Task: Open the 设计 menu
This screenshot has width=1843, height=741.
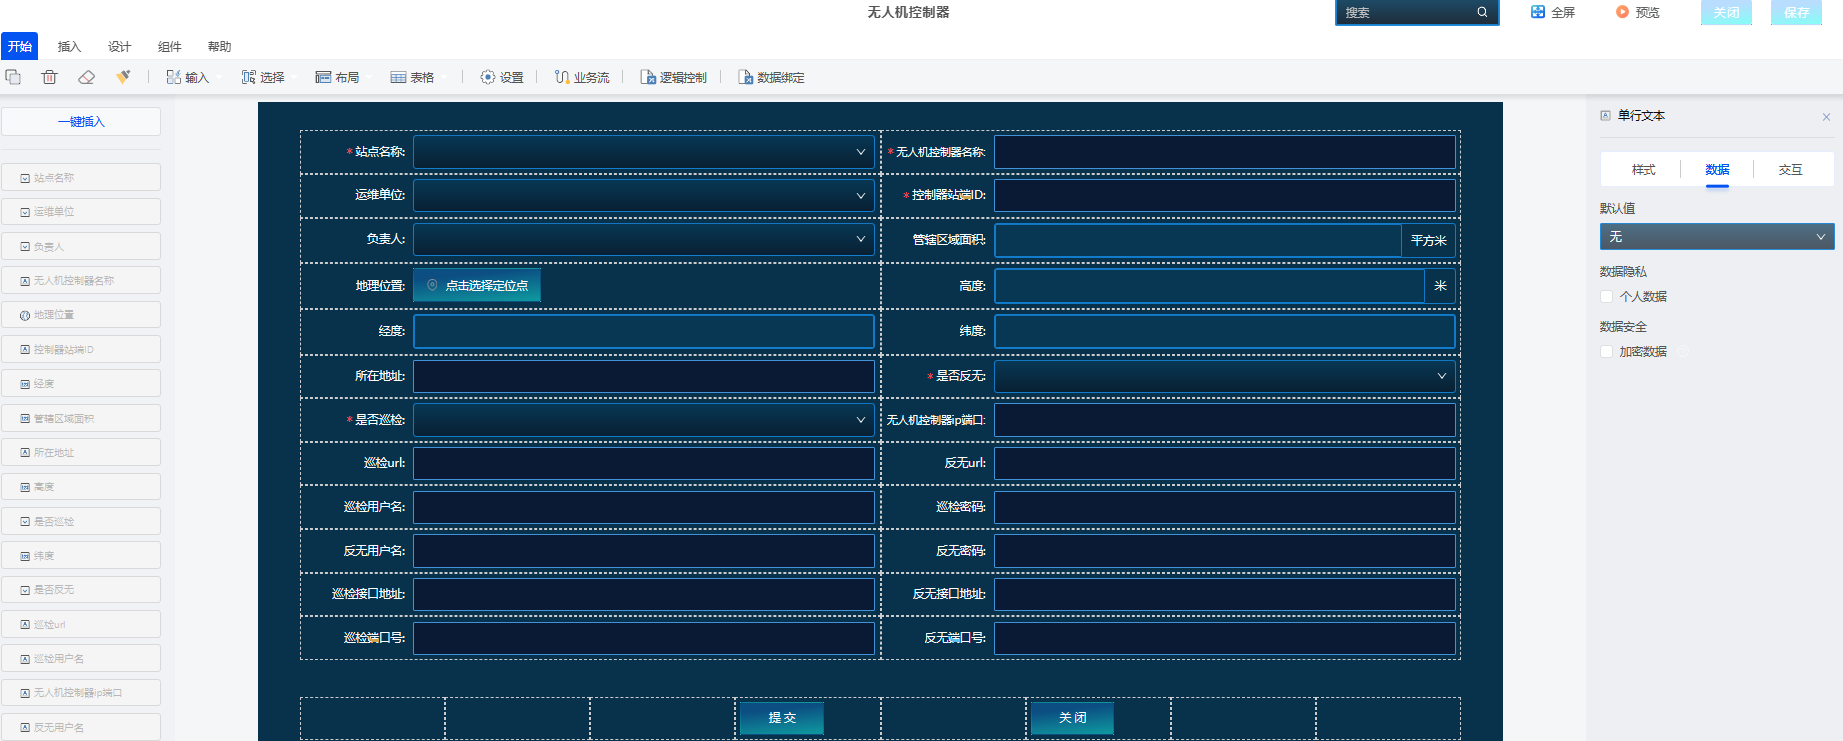Action: click(x=119, y=46)
